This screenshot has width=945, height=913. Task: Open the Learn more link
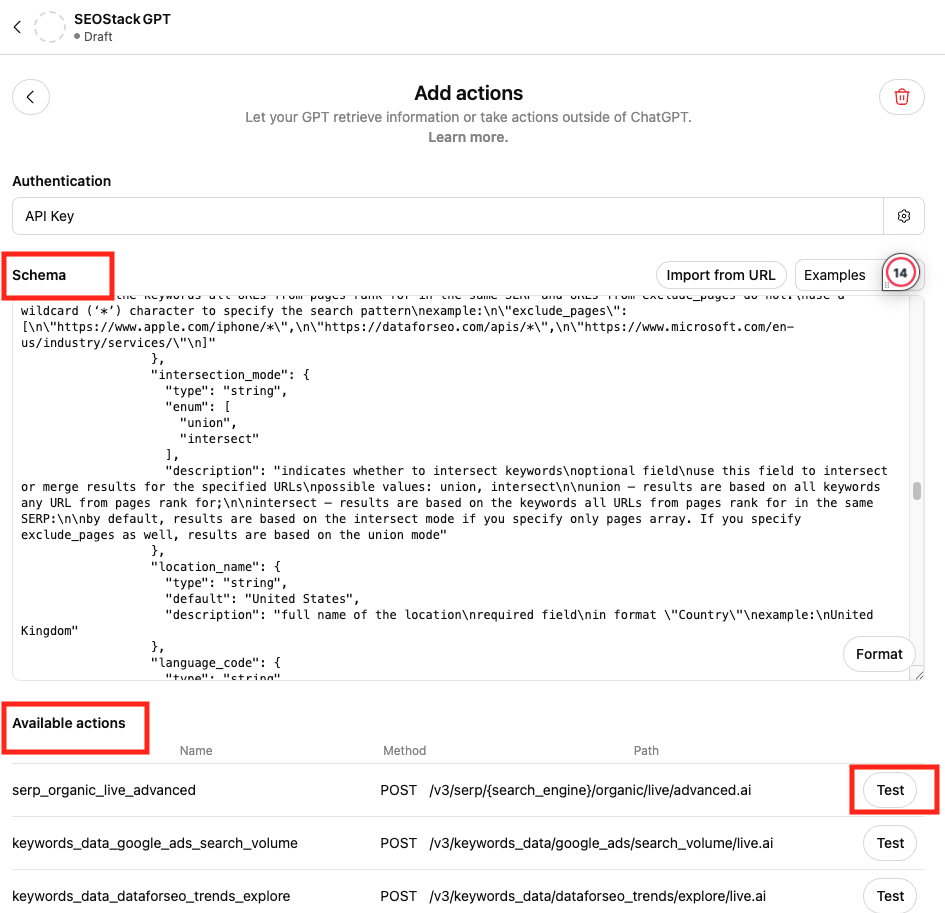click(468, 137)
